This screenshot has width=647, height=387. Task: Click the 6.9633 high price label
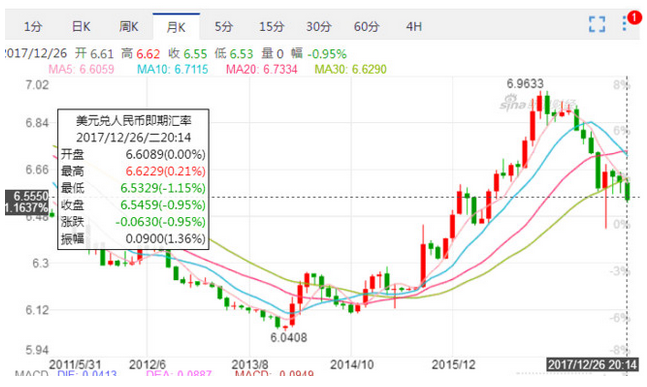525,84
